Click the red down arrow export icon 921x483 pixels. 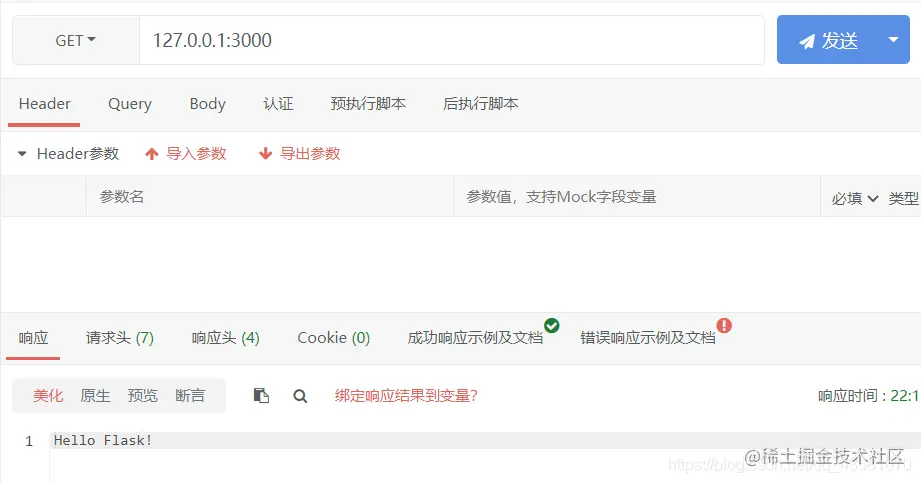265,154
